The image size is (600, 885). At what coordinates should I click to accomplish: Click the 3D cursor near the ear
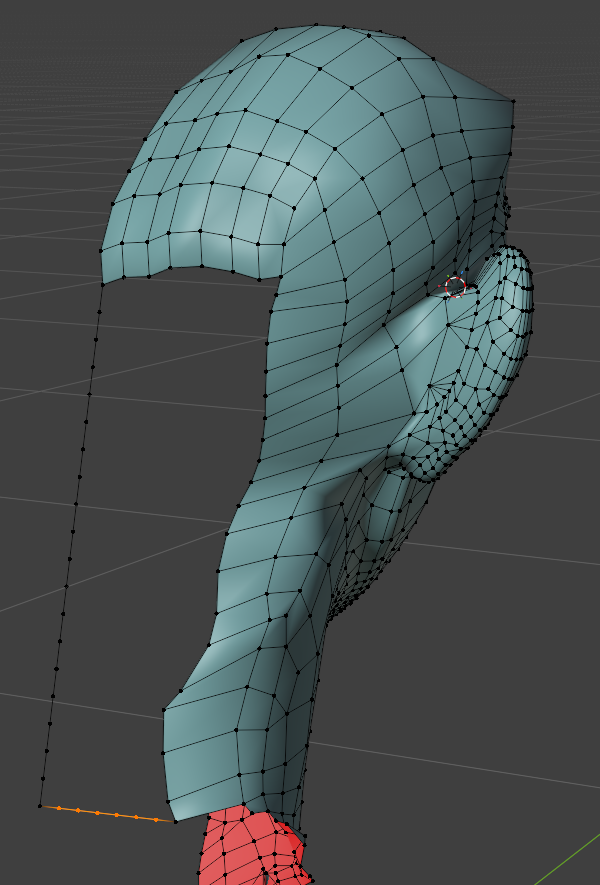pos(455,286)
